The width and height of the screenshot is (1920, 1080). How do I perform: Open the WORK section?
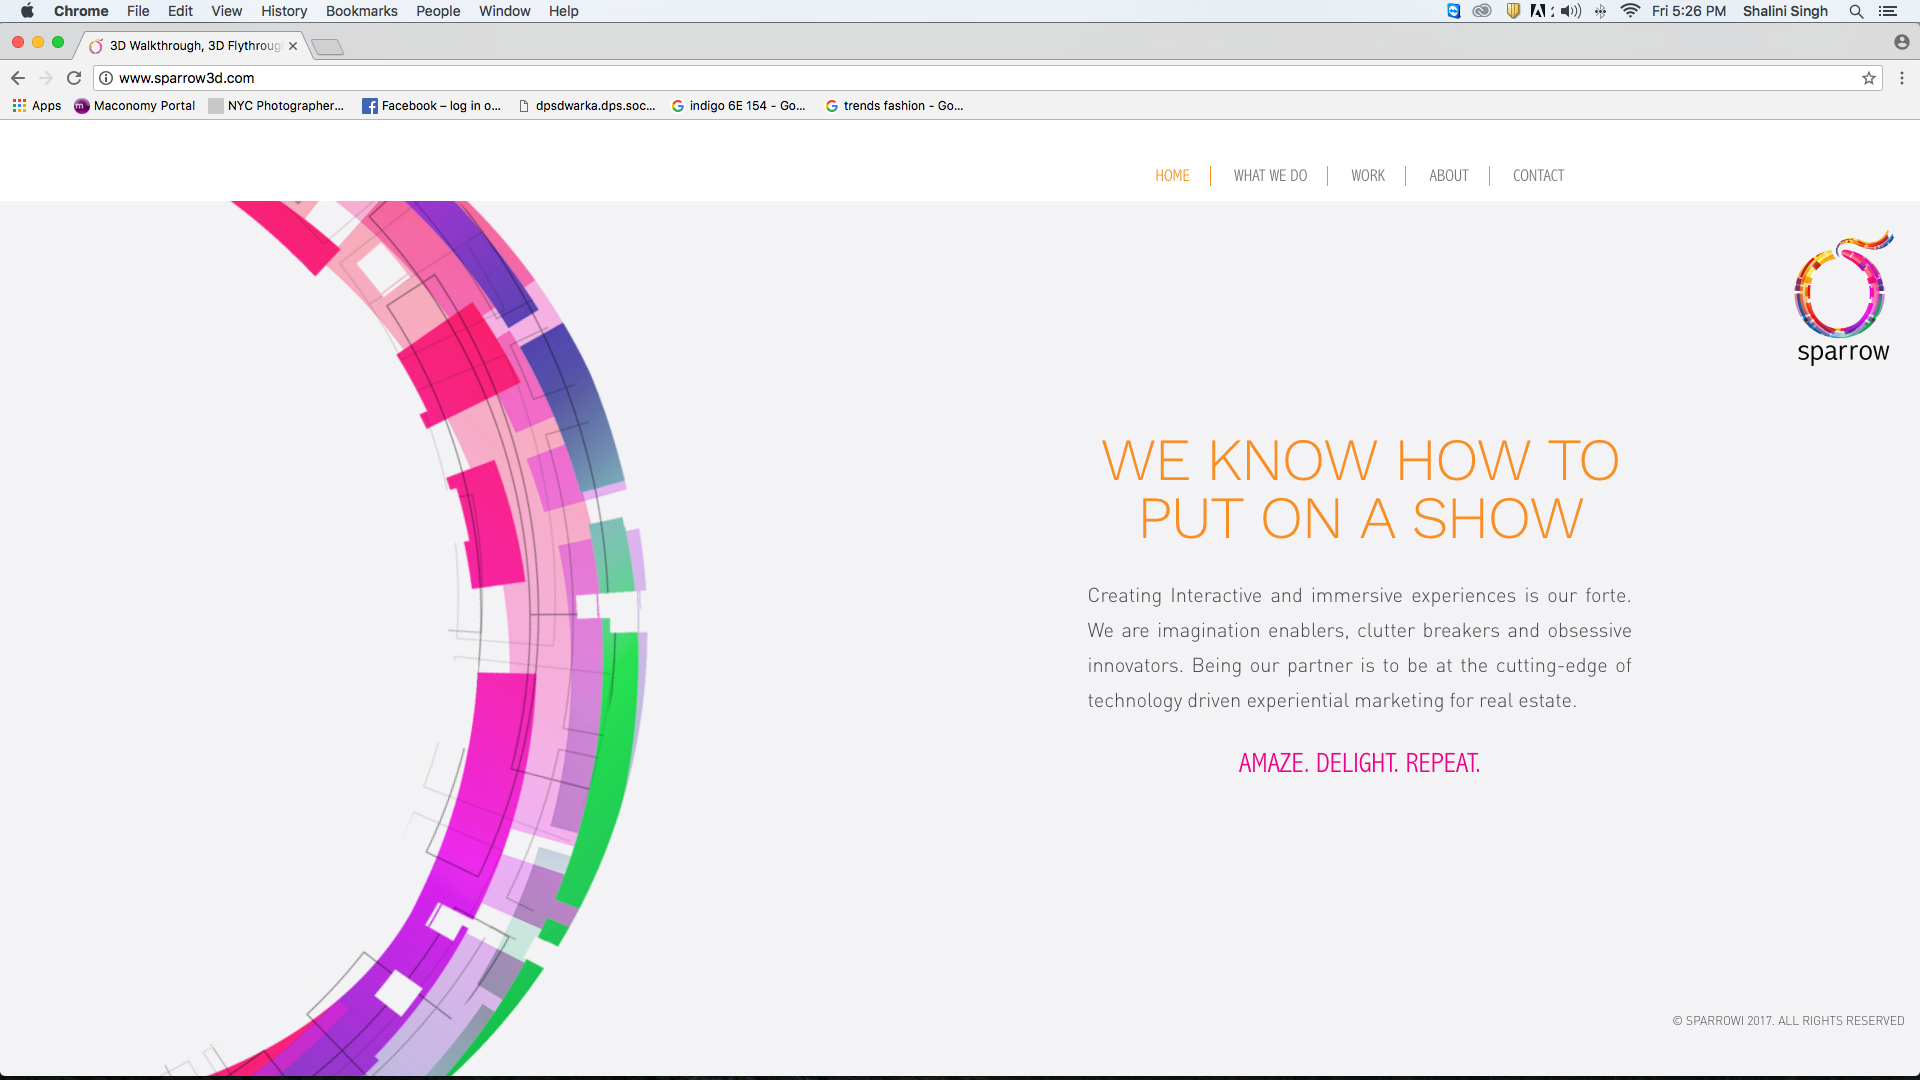click(x=1367, y=176)
